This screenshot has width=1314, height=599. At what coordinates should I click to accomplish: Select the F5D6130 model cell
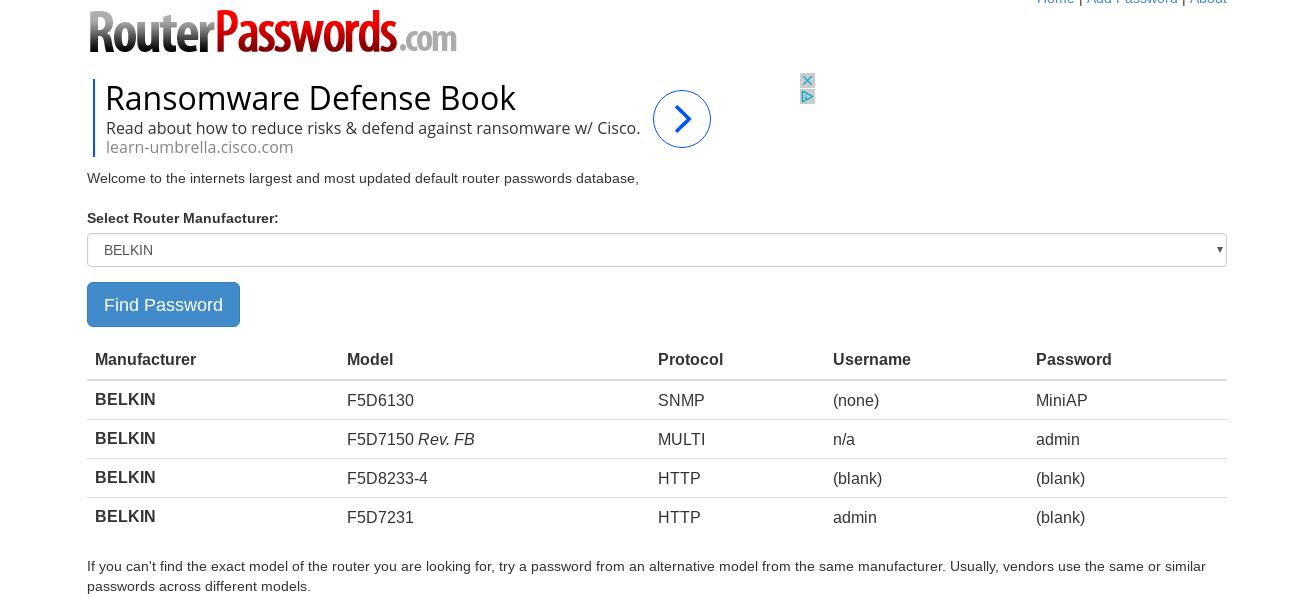pos(380,400)
